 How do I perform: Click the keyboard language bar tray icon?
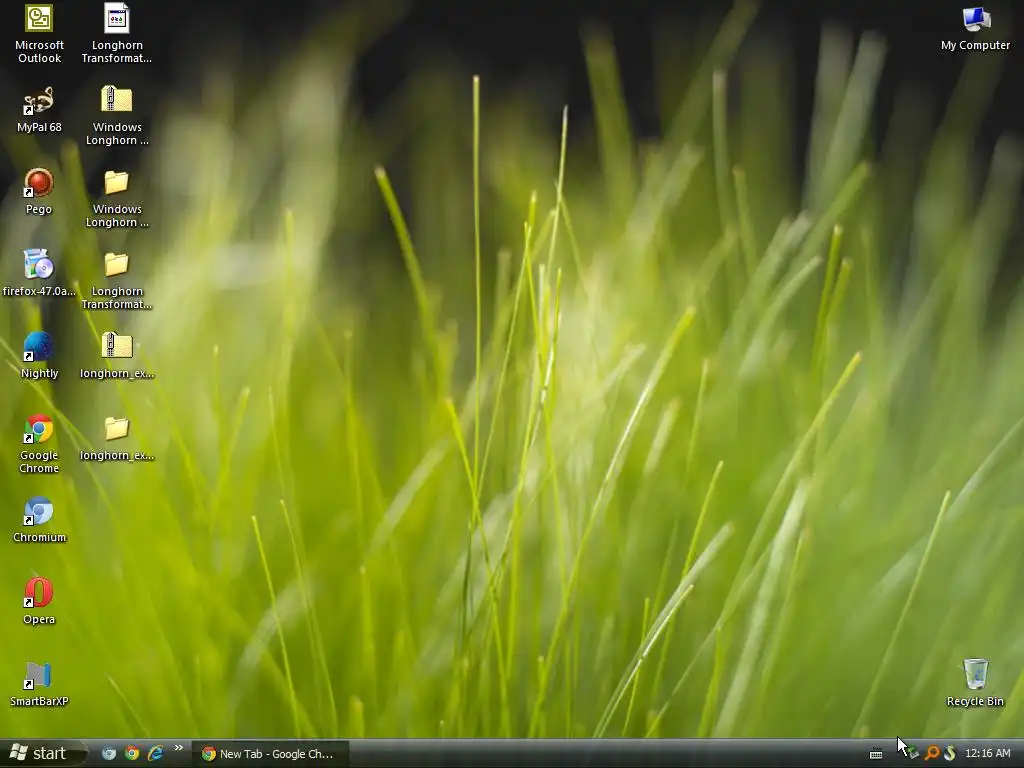click(x=876, y=754)
